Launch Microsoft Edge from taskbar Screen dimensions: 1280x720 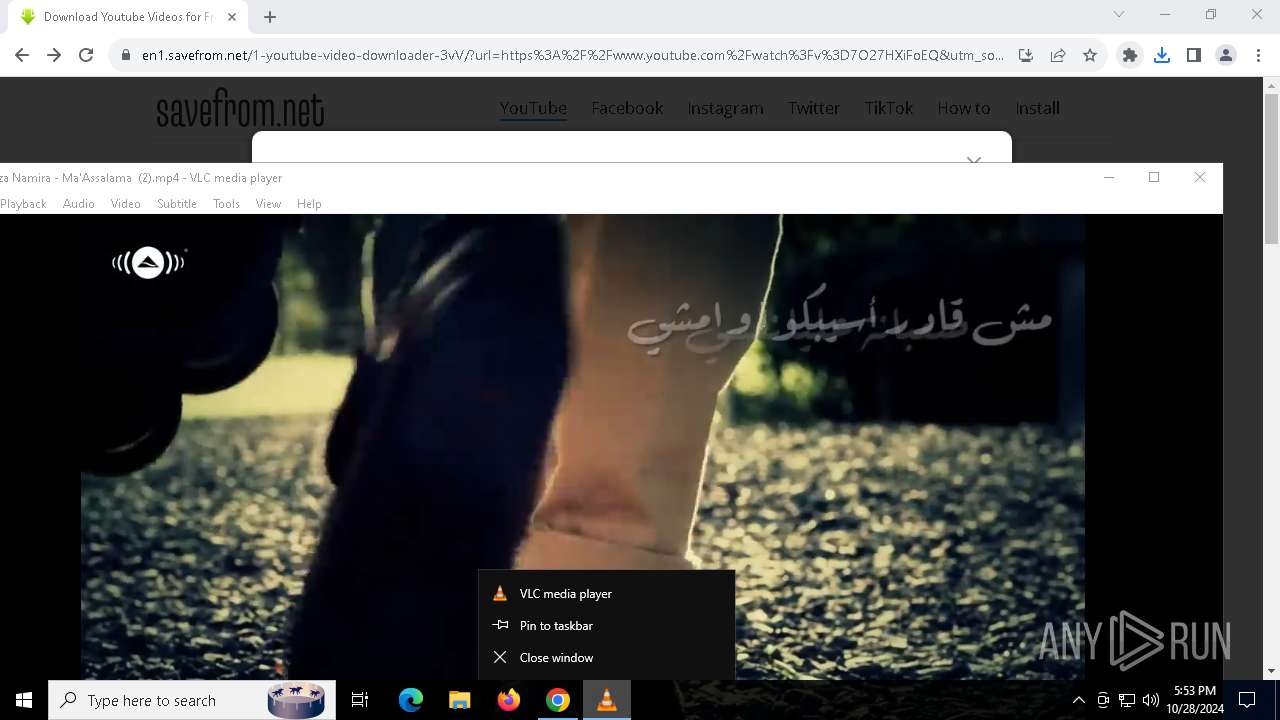[411, 700]
